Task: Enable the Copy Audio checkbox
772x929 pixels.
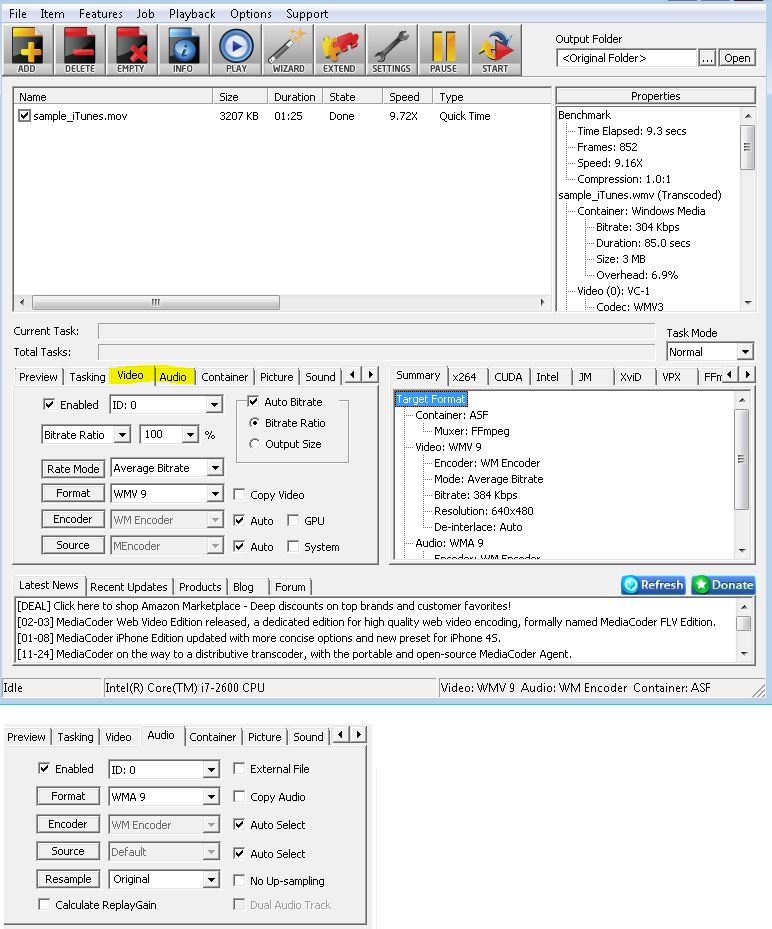Action: coord(239,796)
